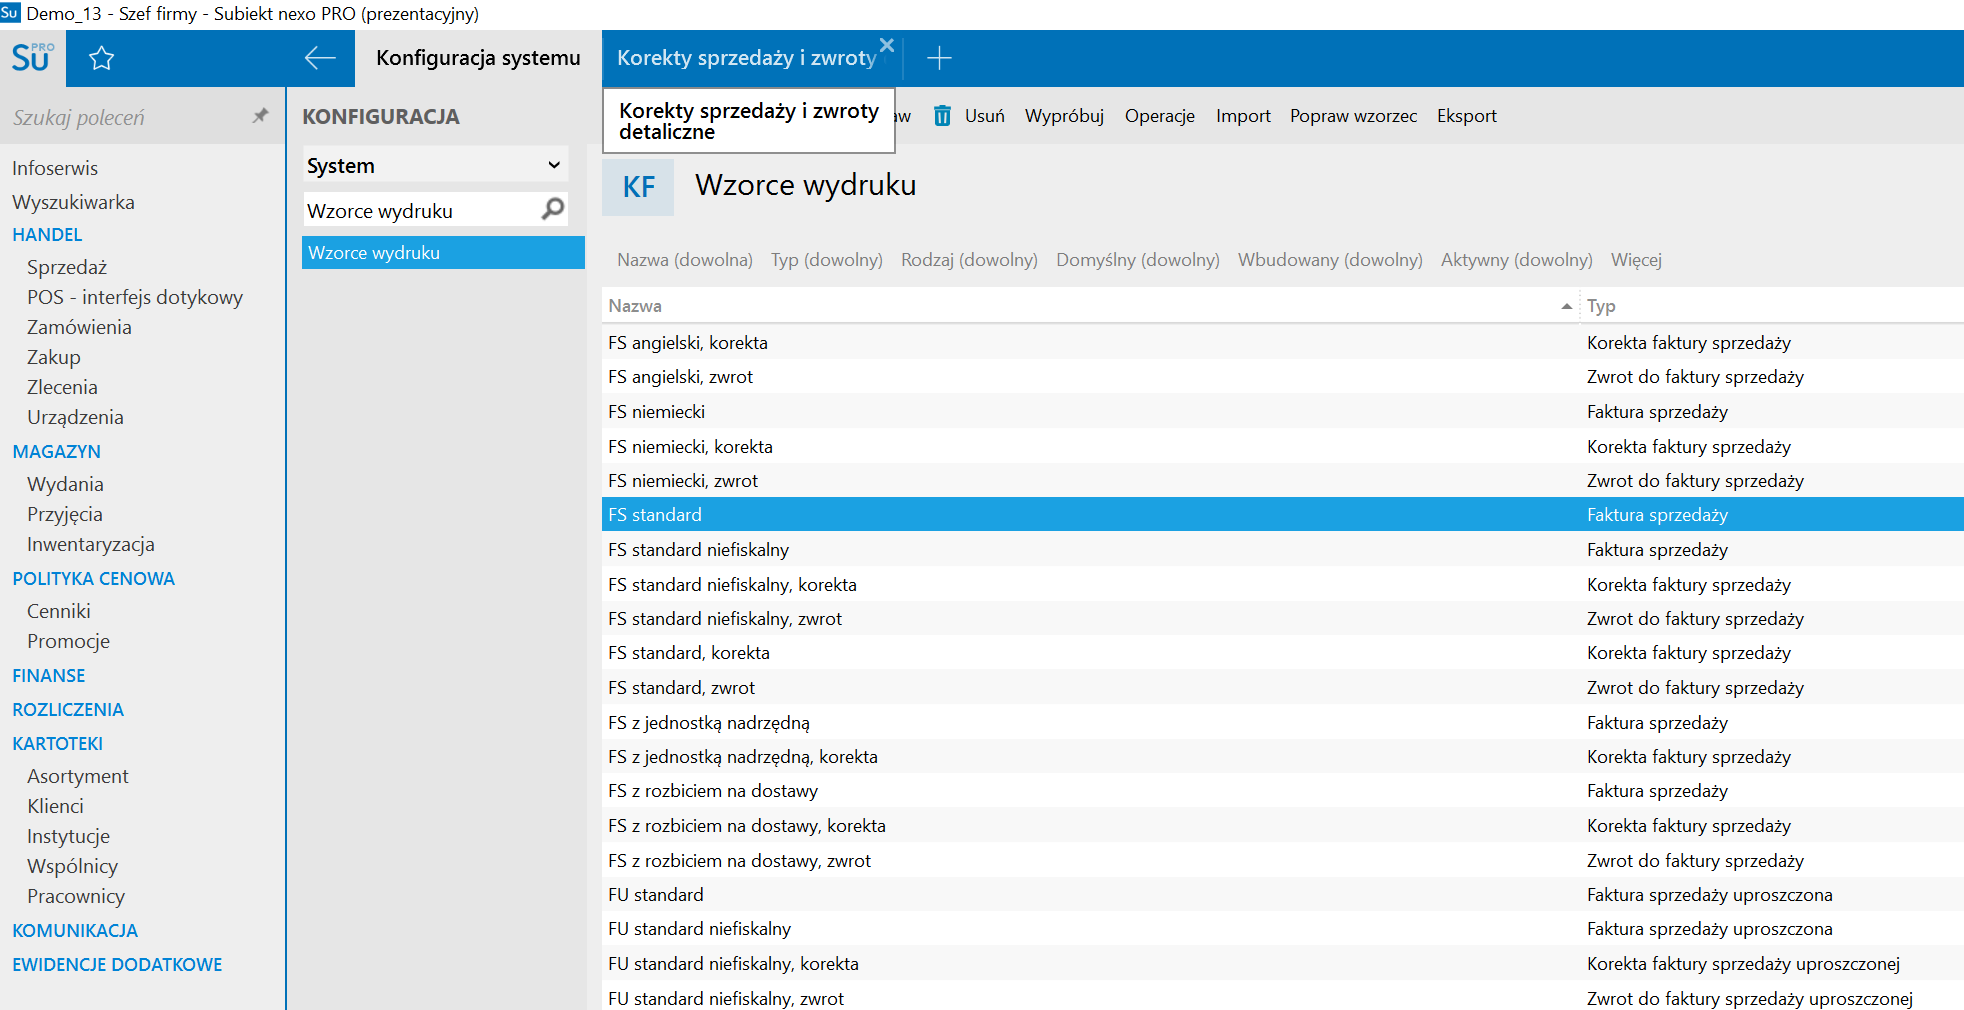Select the 'FS z rozbiciem na dostawy, zwrot' row
The height and width of the screenshot is (1010, 1964).
tap(1282, 861)
